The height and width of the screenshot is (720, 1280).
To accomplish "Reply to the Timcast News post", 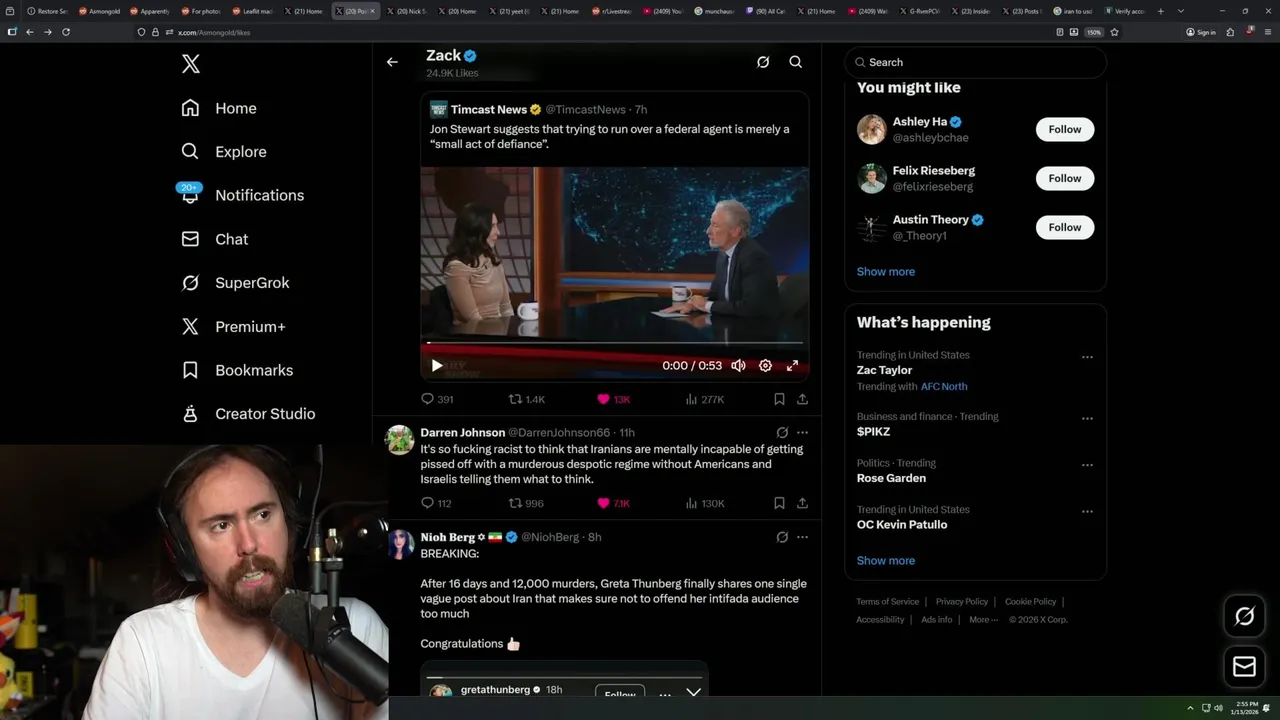I will tap(437, 399).
